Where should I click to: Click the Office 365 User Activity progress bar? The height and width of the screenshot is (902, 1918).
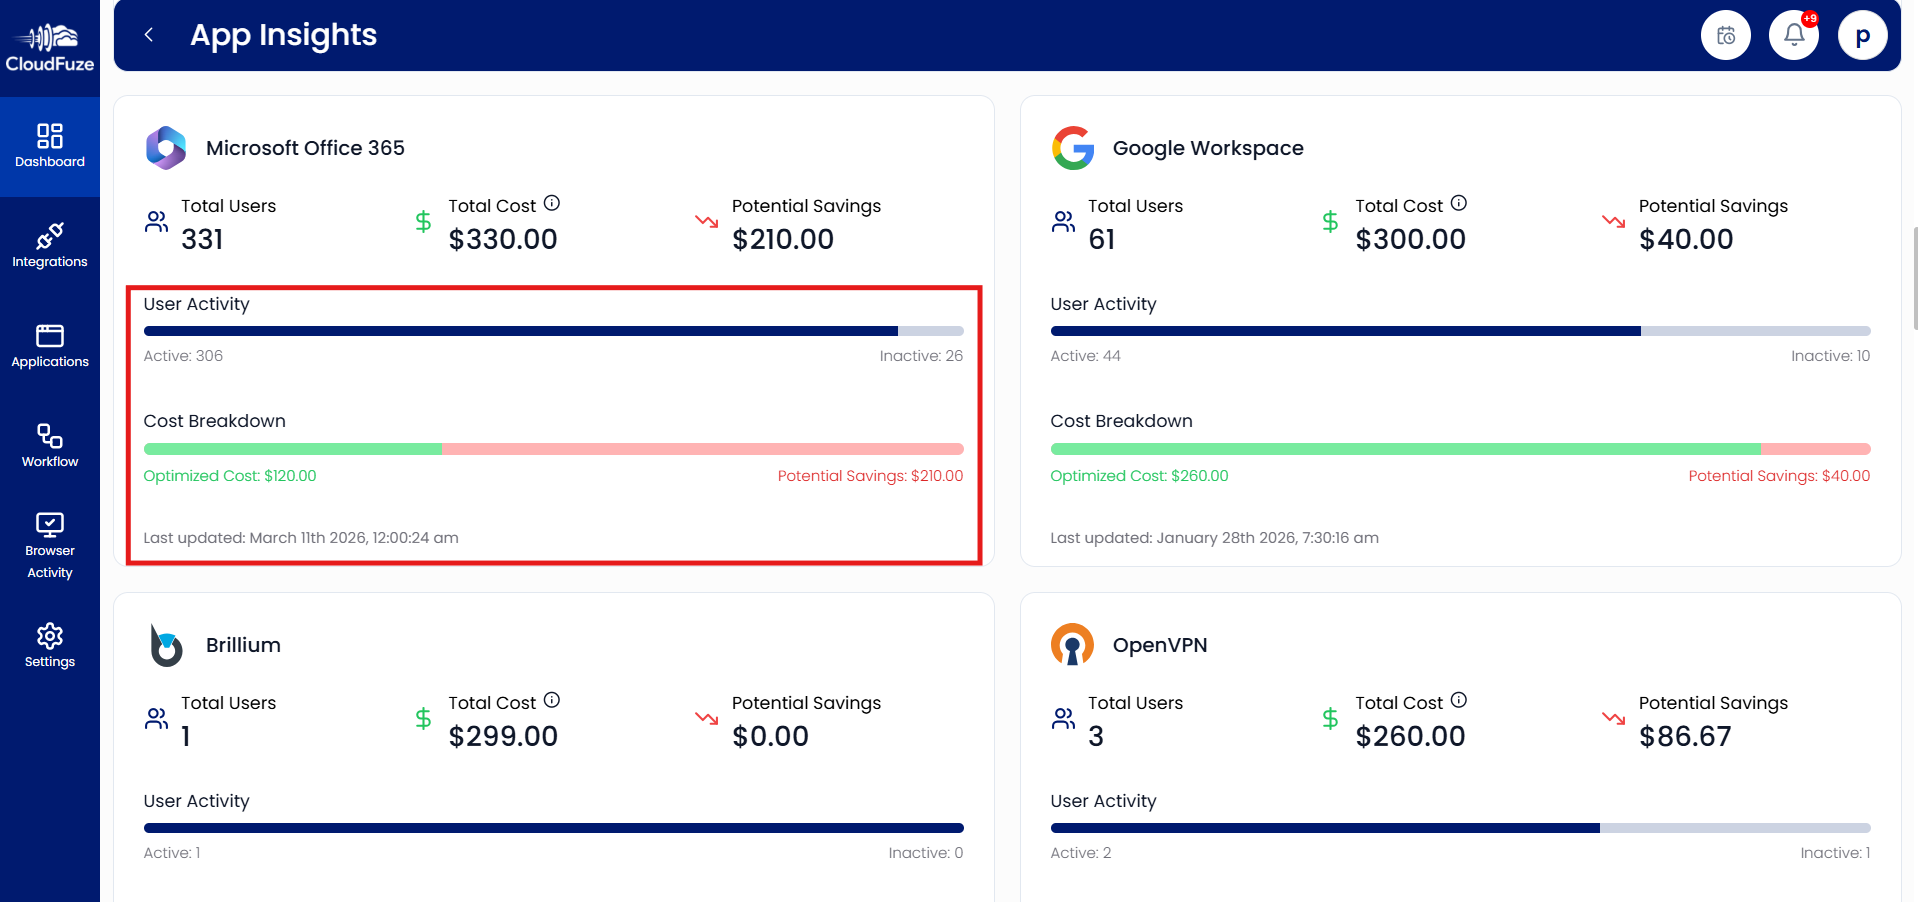click(553, 330)
